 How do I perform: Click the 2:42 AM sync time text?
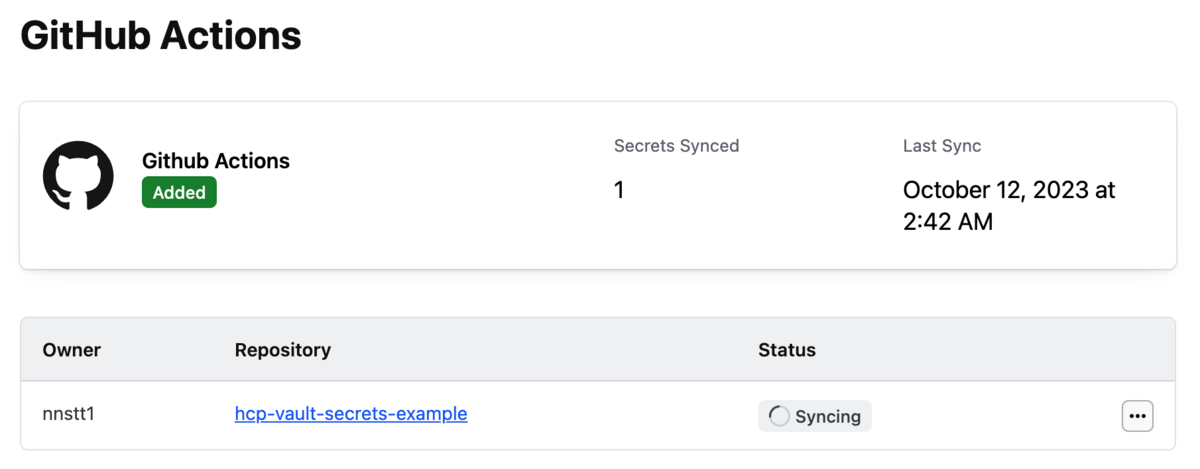tap(948, 222)
